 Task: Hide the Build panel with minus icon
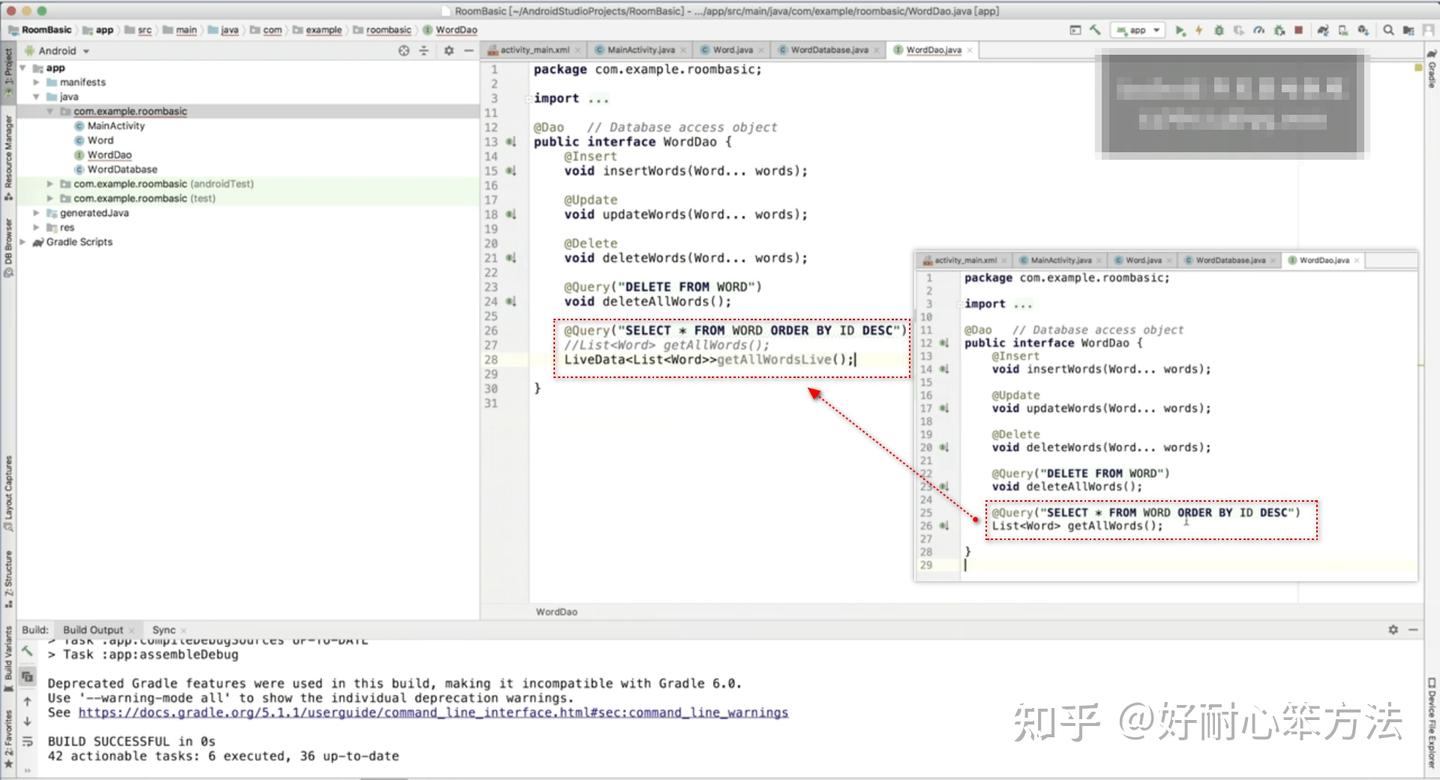point(1413,630)
